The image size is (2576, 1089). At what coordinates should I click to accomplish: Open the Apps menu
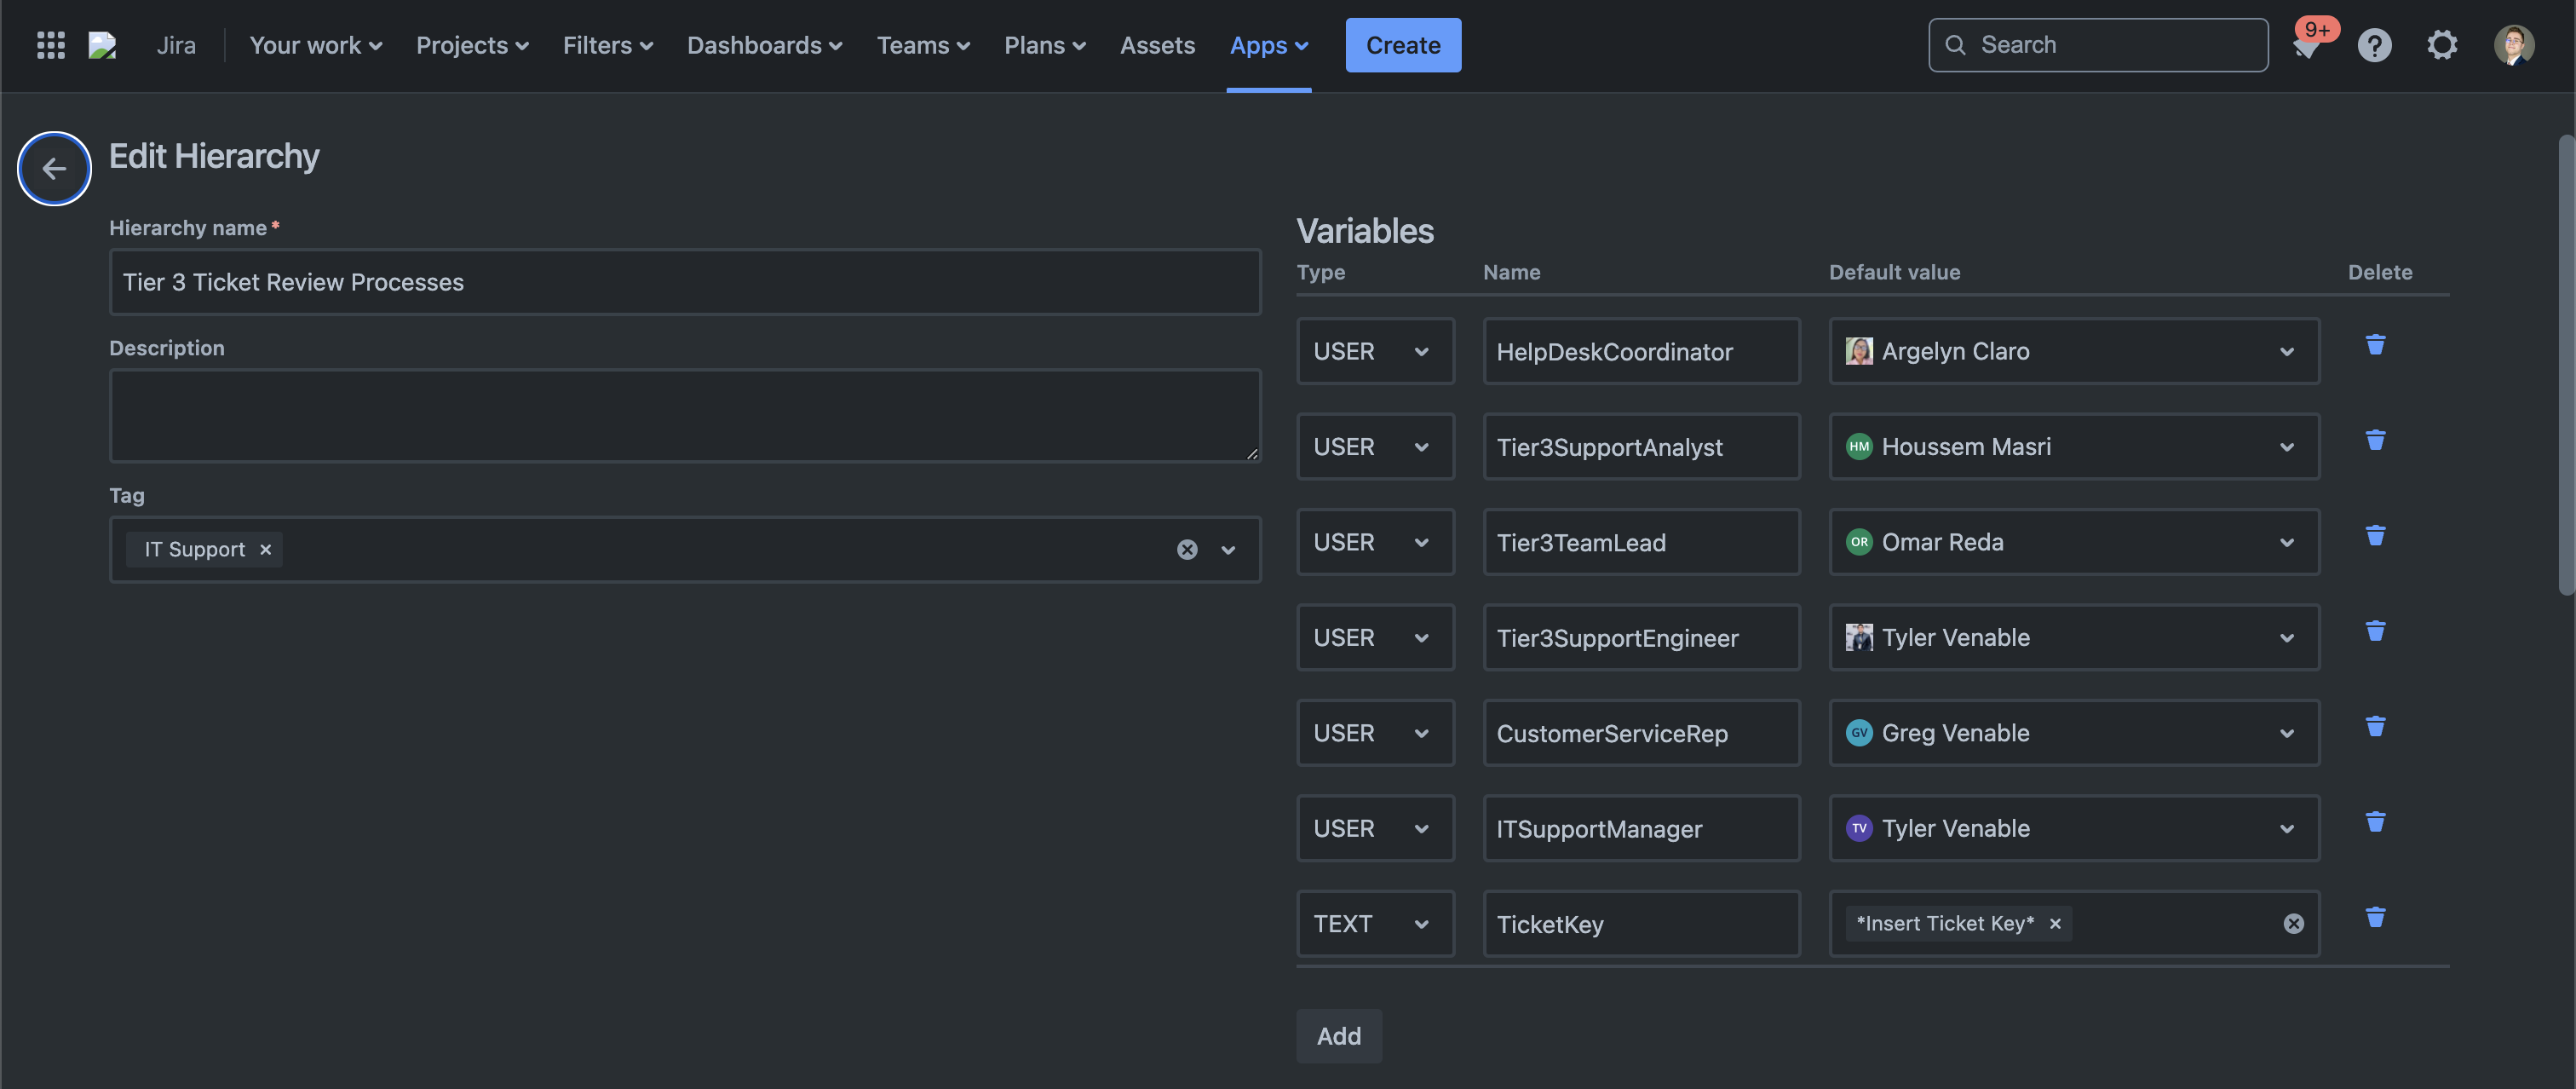[x=1268, y=45]
